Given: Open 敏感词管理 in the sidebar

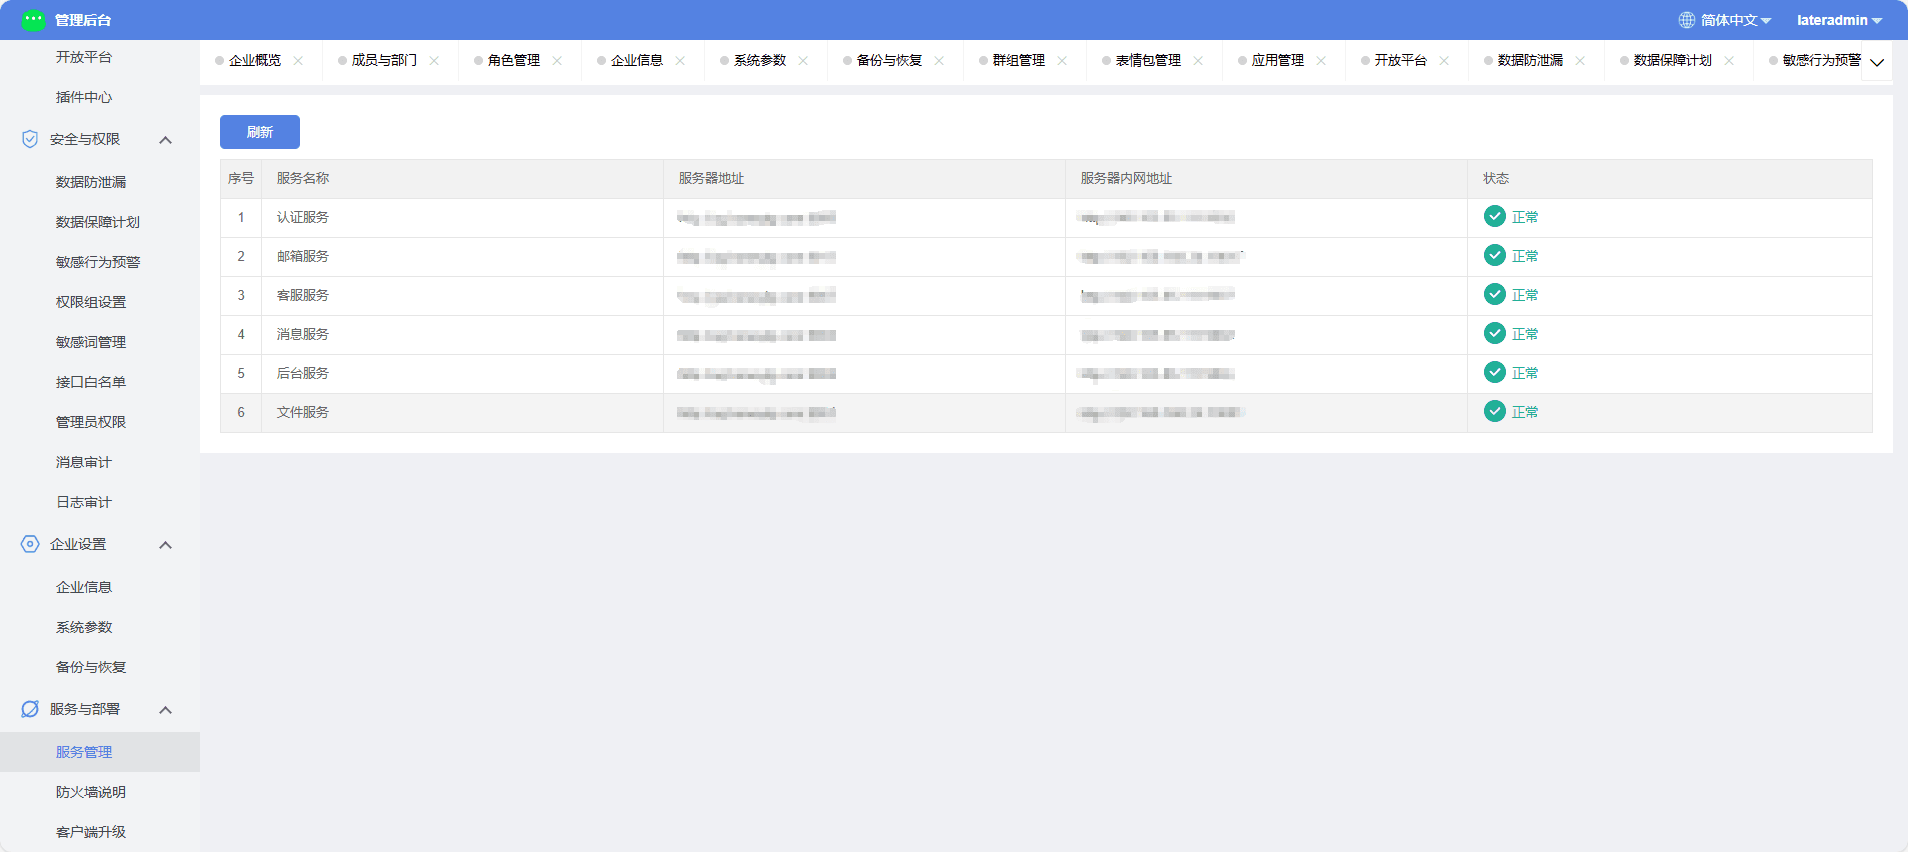Looking at the screenshot, I should (x=91, y=342).
